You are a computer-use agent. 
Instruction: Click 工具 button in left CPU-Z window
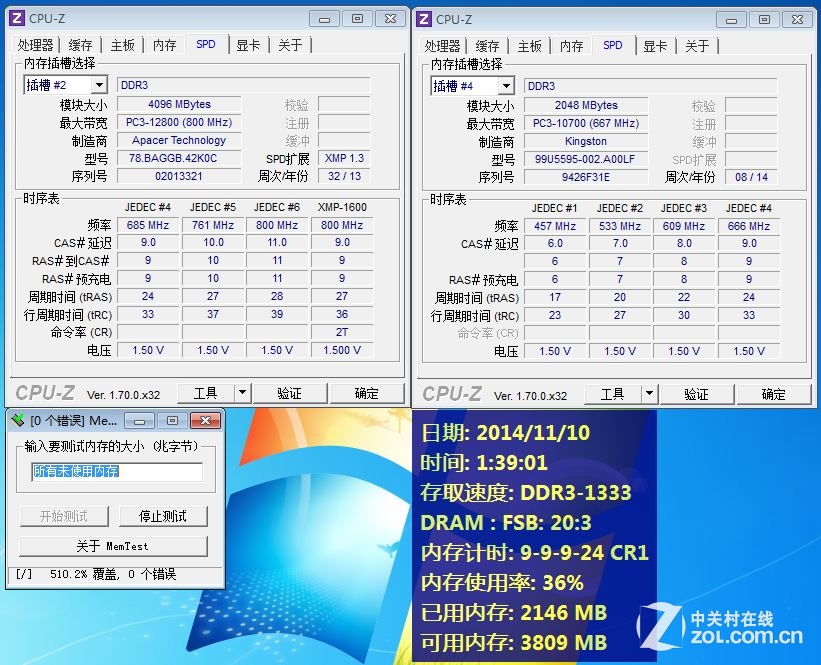tap(206, 393)
